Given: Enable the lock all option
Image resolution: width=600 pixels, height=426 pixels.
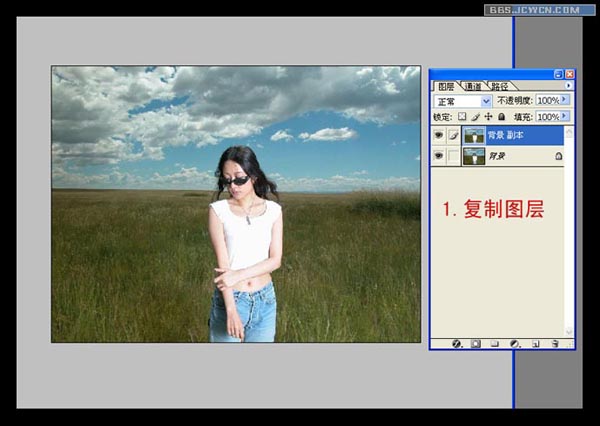Looking at the screenshot, I should [x=501, y=117].
